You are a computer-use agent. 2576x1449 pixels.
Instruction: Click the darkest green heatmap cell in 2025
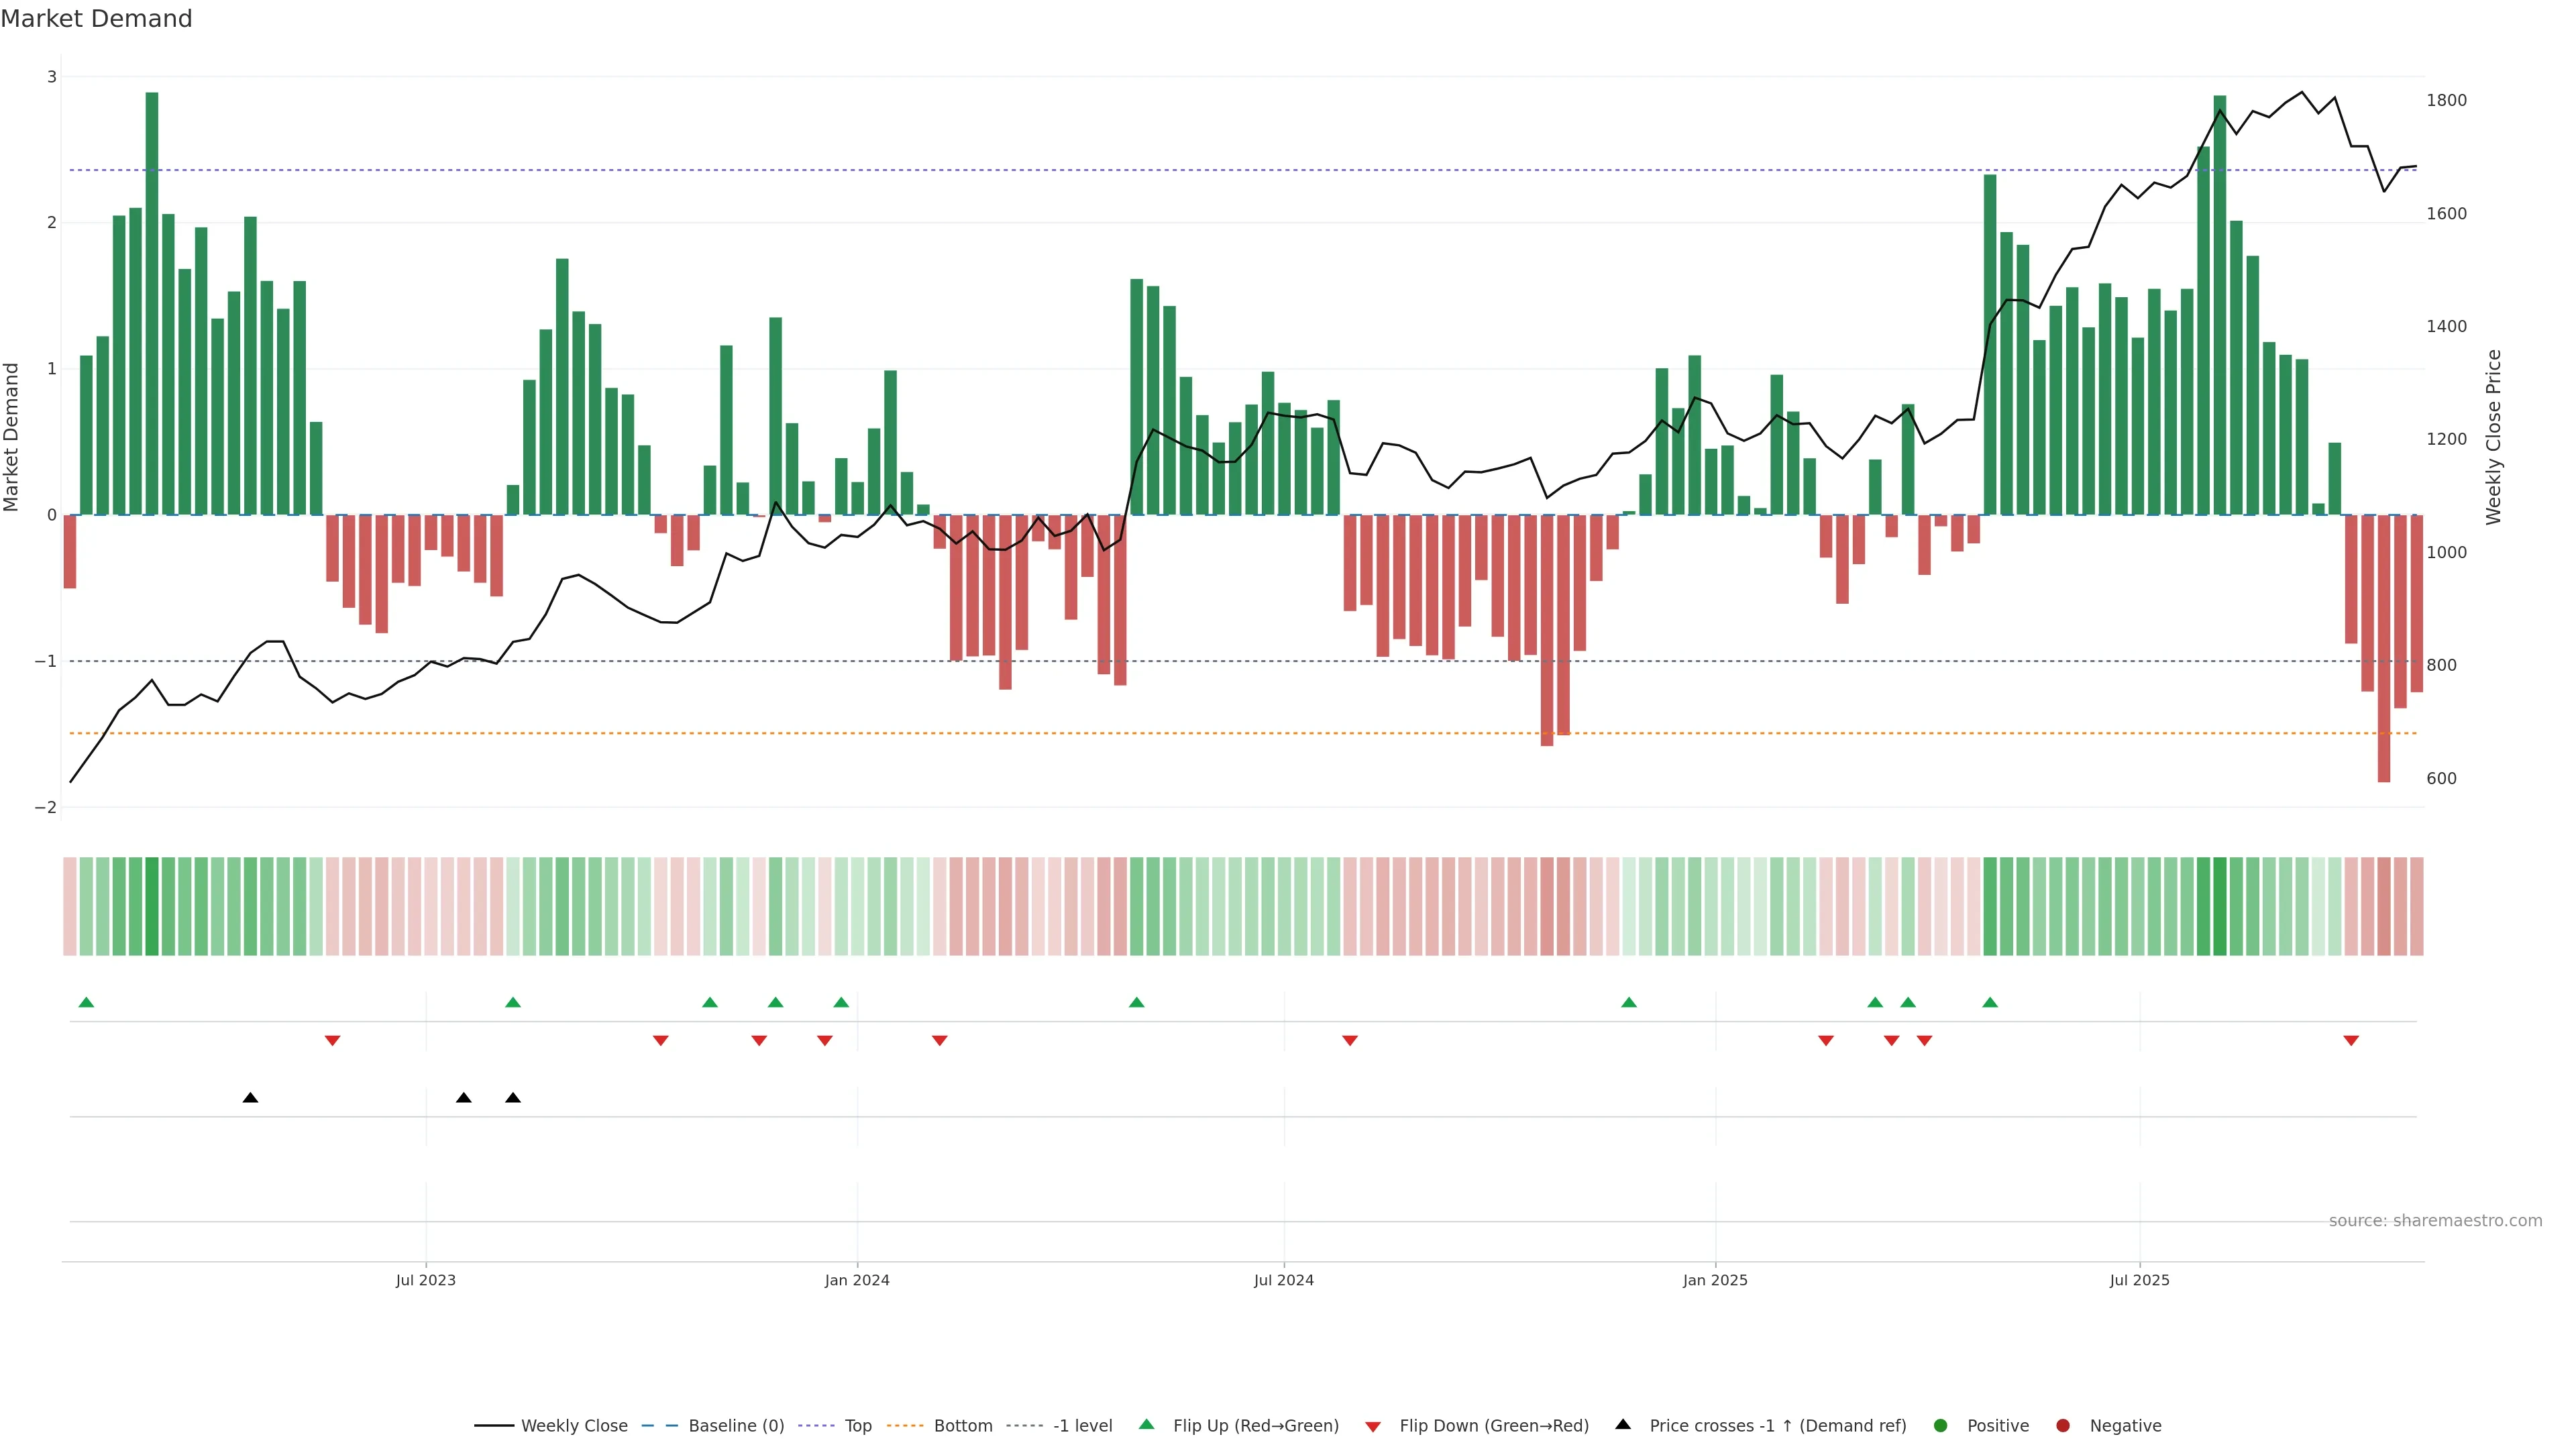tap(2219, 906)
